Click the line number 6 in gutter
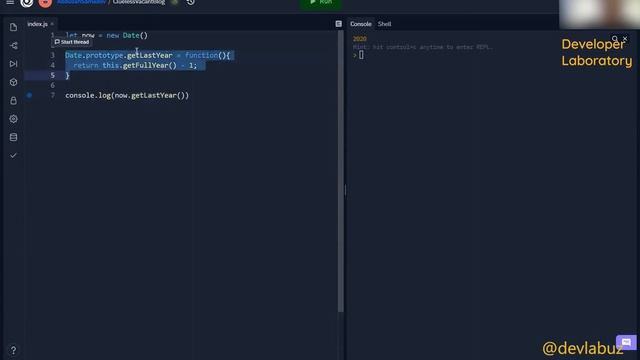 click(53, 85)
